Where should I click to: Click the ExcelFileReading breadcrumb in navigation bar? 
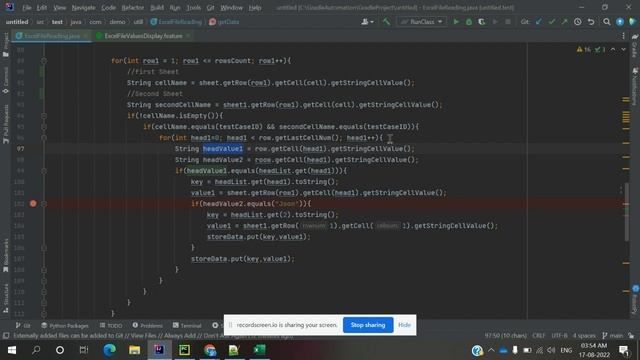click(176, 22)
